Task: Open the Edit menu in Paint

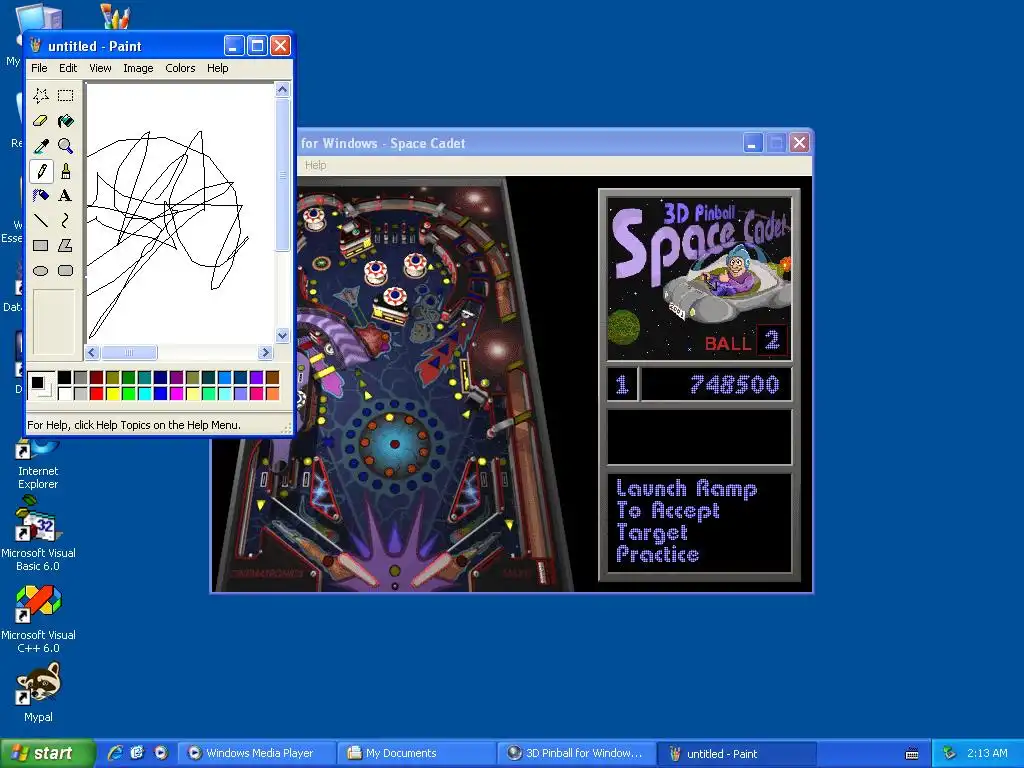Action: pos(68,68)
